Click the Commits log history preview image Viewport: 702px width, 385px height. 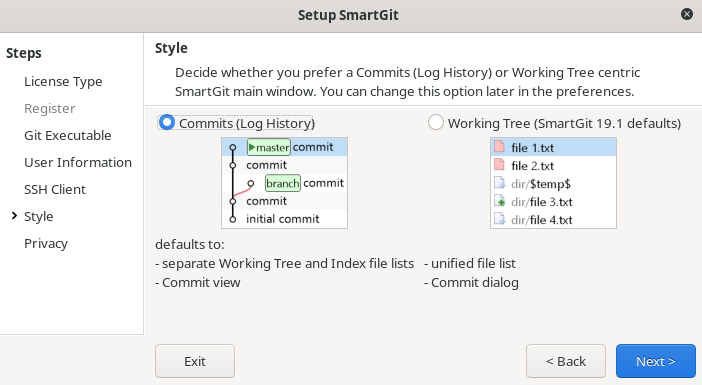point(284,183)
